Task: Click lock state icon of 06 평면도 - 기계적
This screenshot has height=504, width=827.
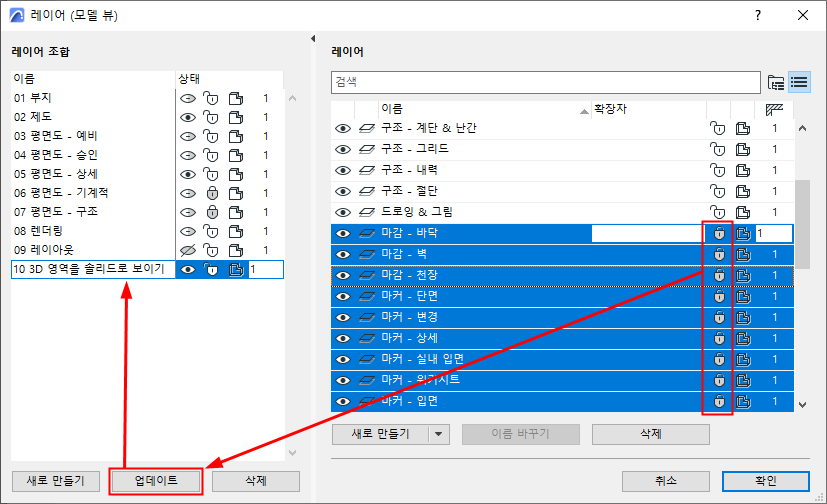Action: (x=212, y=193)
